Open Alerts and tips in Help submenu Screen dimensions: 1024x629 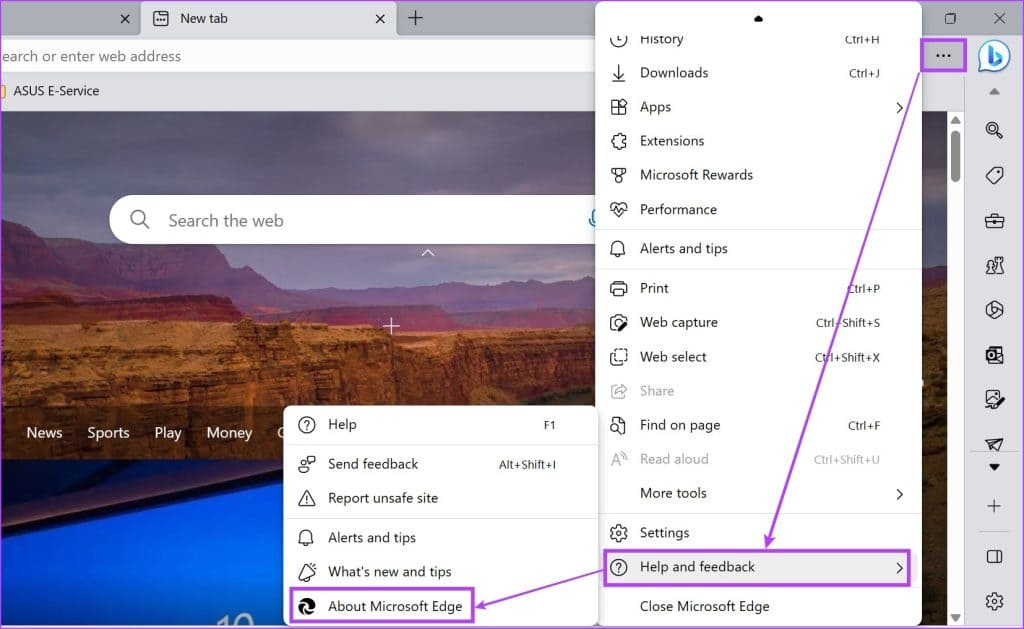click(x=441, y=538)
